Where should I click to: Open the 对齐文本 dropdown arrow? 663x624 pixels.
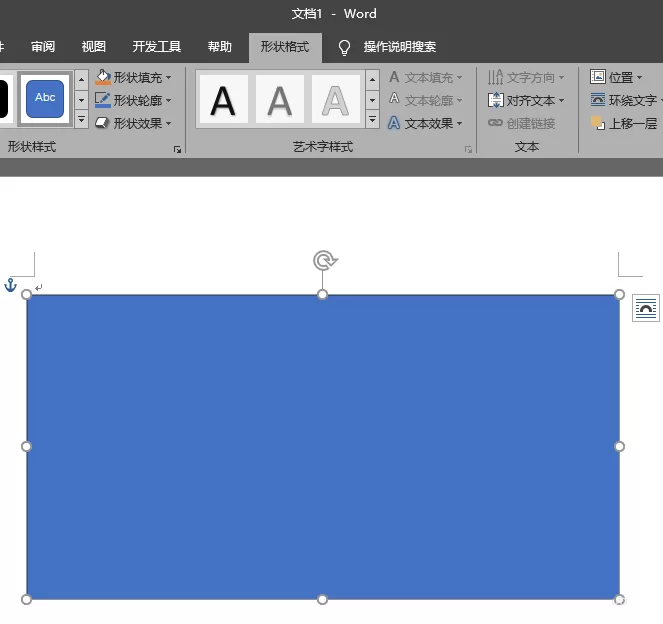point(562,101)
